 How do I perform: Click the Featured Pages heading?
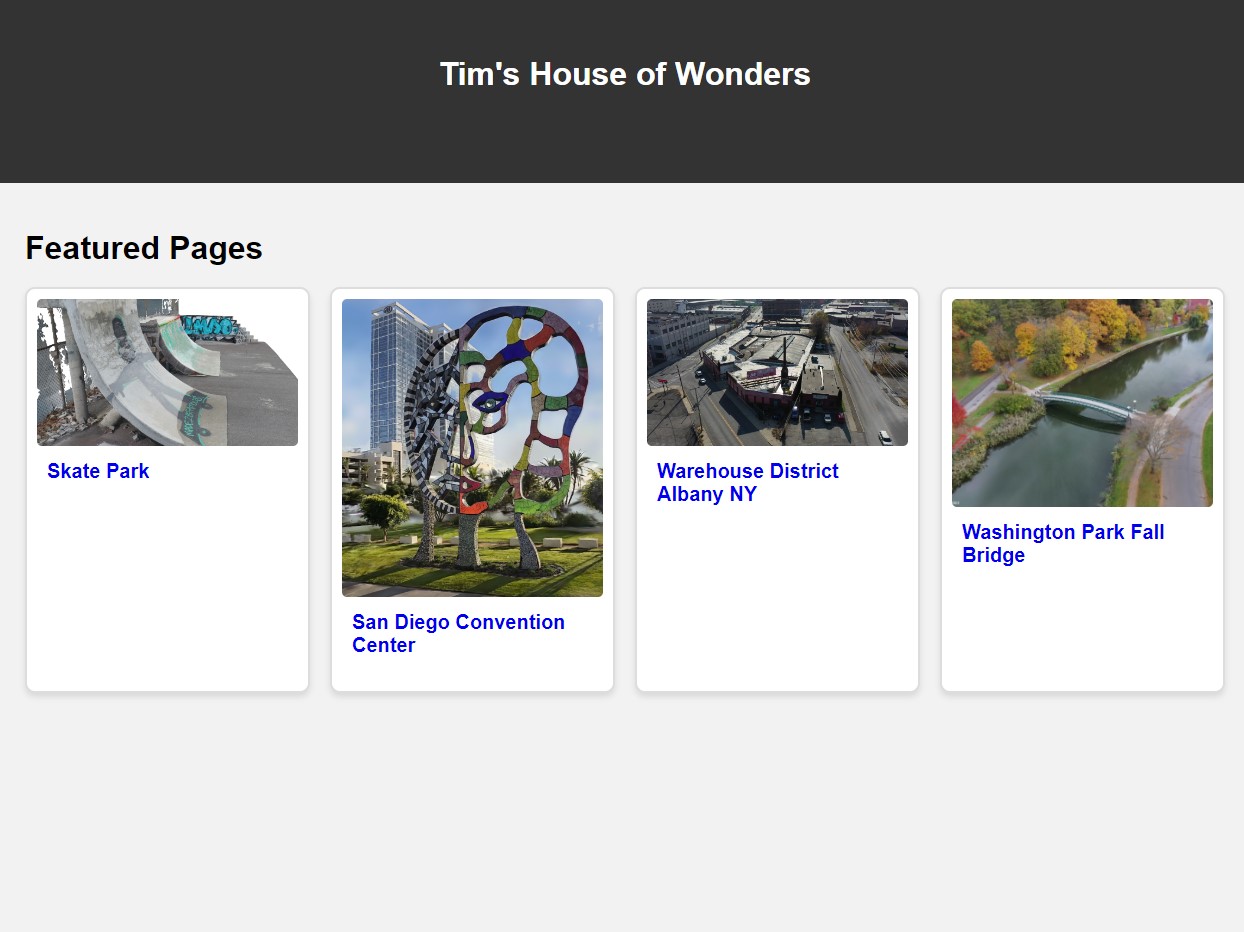coord(144,248)
